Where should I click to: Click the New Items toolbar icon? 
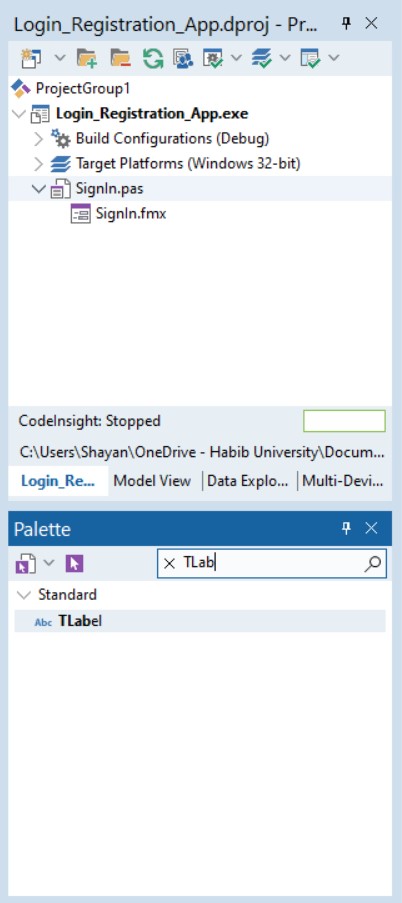(29, 58)
